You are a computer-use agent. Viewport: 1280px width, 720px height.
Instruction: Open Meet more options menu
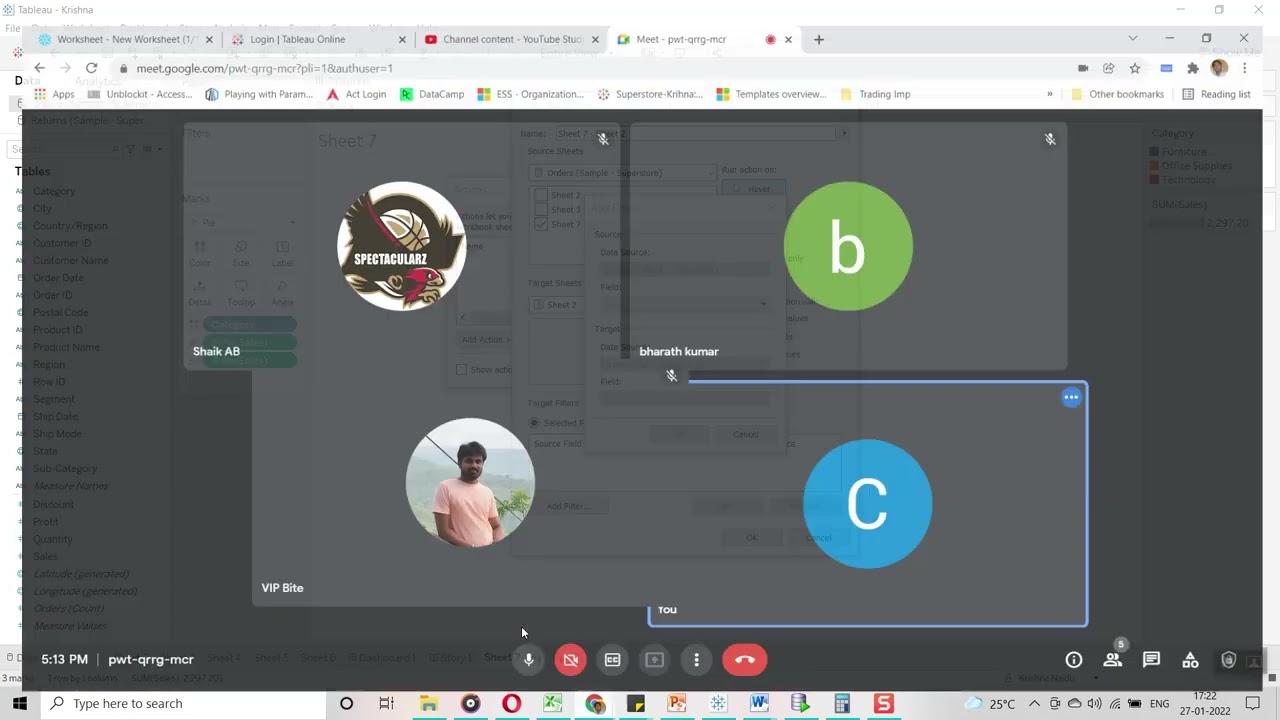tap(697, 660)
